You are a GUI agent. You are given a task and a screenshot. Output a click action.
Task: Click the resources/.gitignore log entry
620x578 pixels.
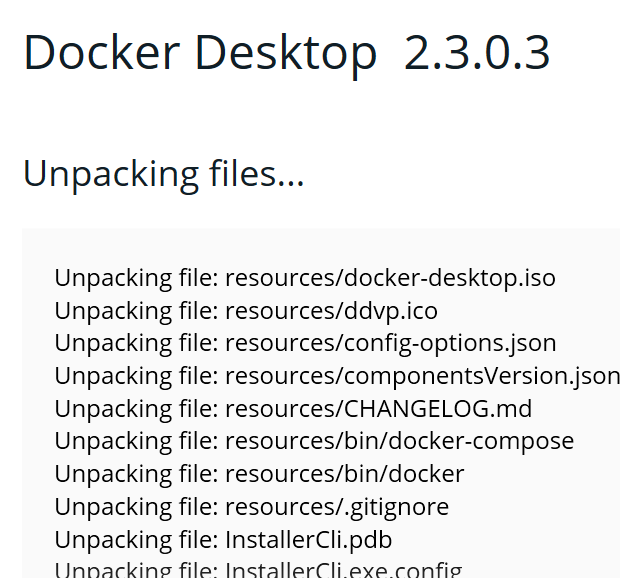point(251,507)
